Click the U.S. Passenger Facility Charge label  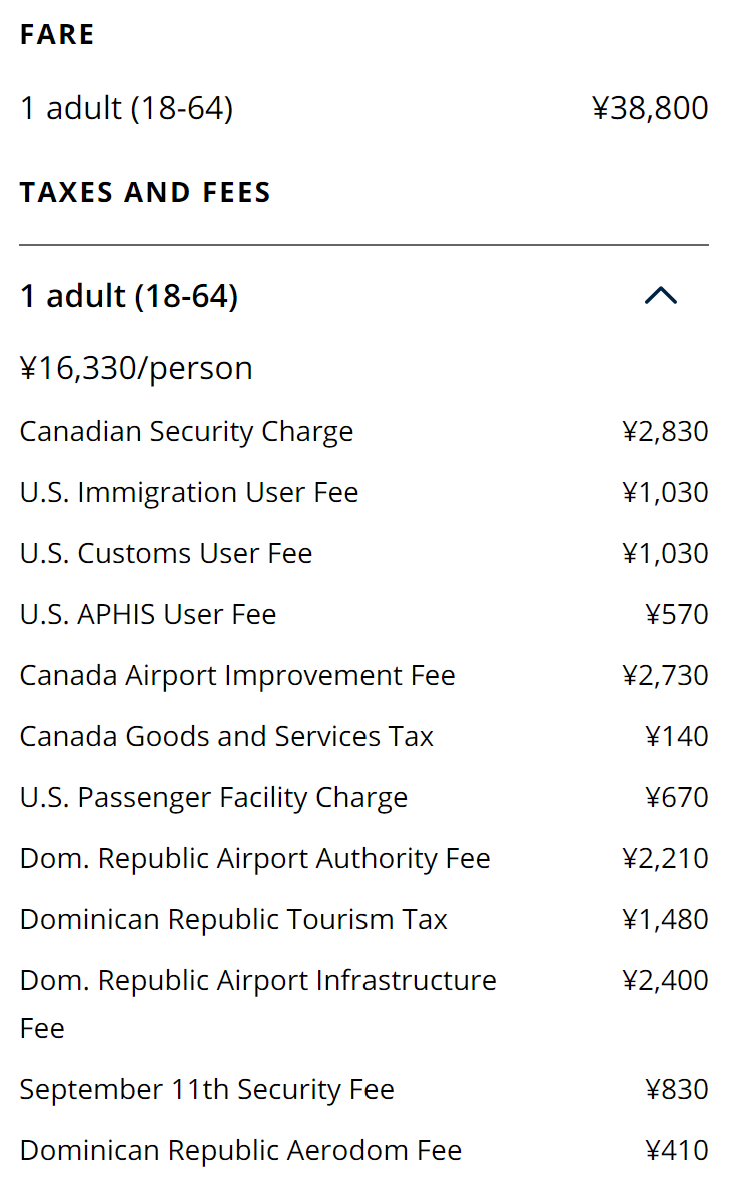(x=213, y=798)
